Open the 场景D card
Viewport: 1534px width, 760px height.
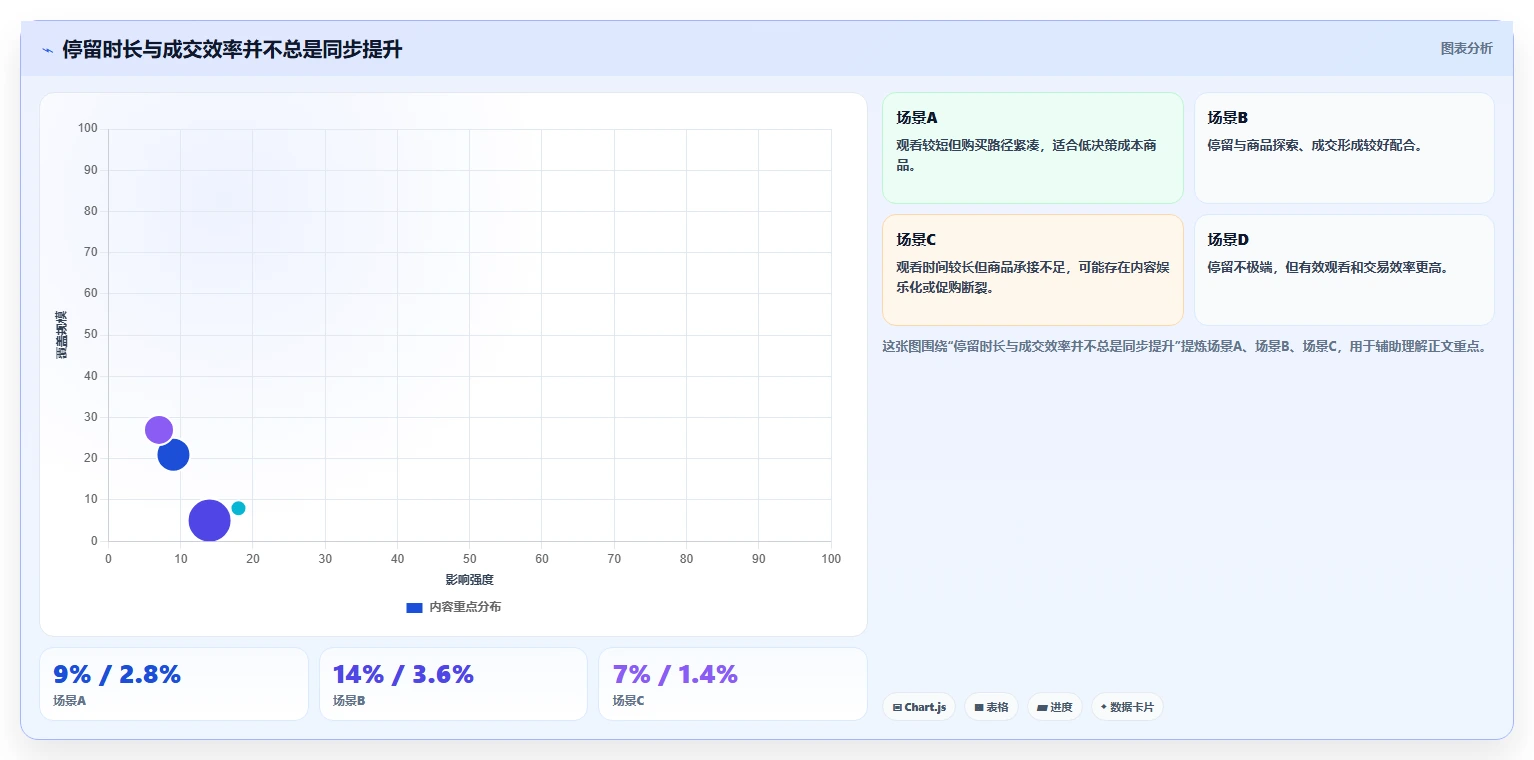point(1344,270)
